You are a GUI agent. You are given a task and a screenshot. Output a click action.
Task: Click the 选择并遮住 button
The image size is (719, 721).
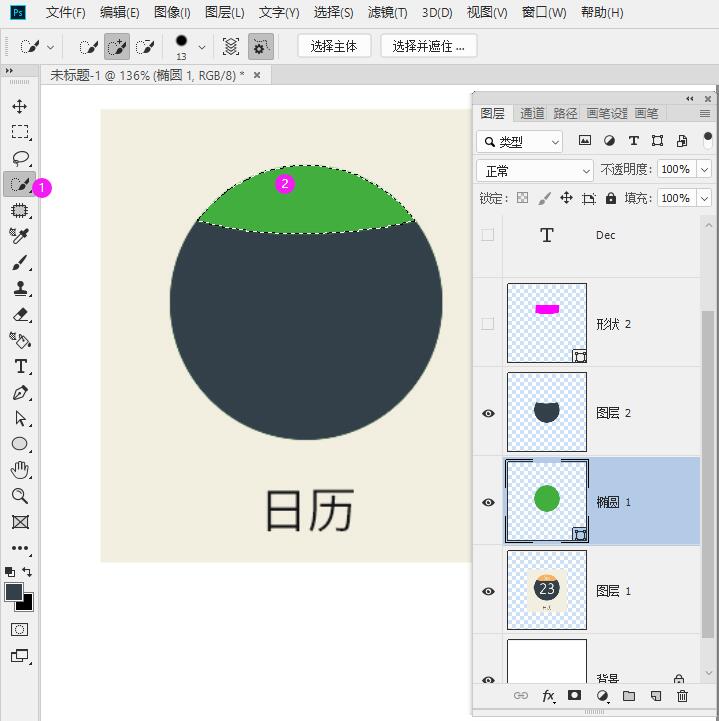pos(428,46)
